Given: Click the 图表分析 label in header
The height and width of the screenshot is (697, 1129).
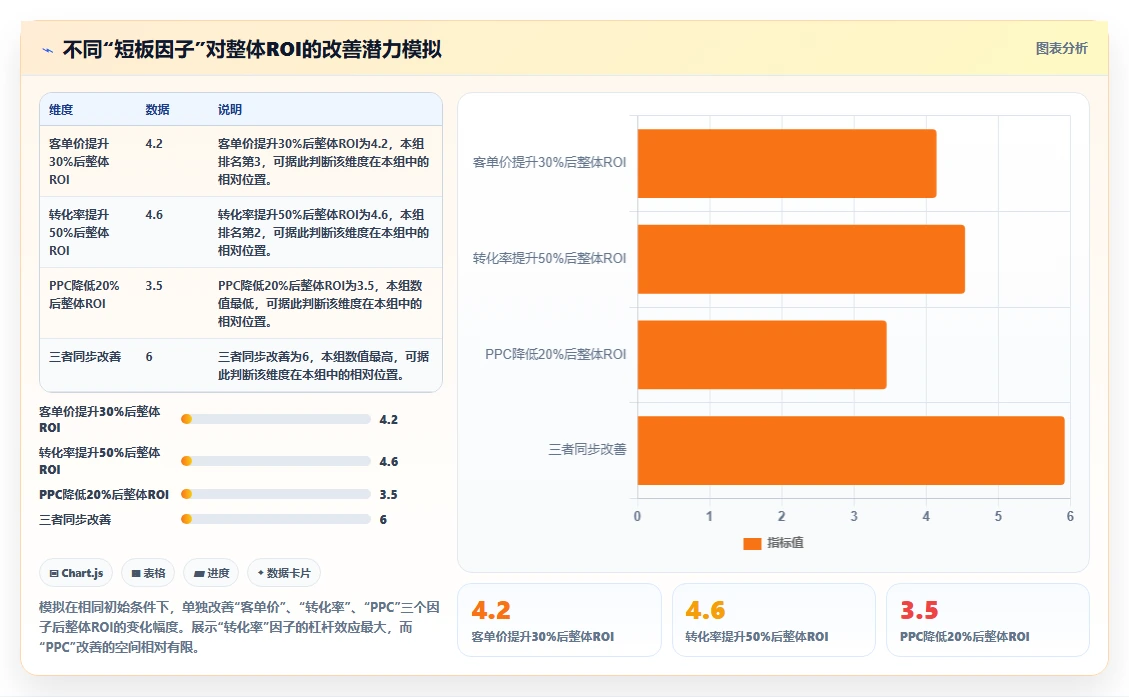Looking at the screenshot, I should tap(1061, 48).
